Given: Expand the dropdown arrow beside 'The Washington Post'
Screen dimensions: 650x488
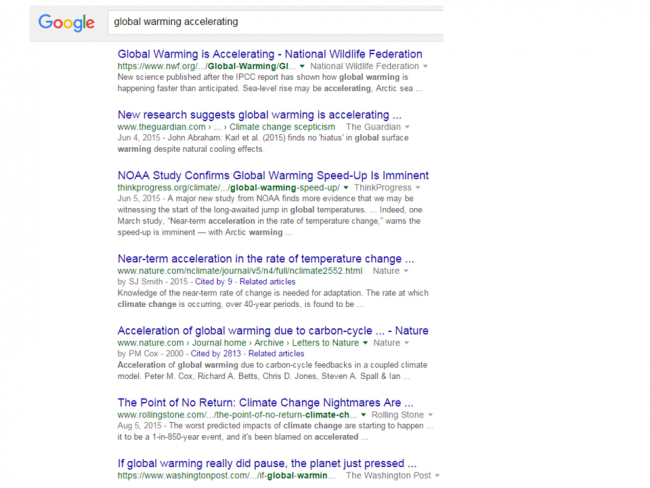Looking at the screenshot, I should coord(437,476).
